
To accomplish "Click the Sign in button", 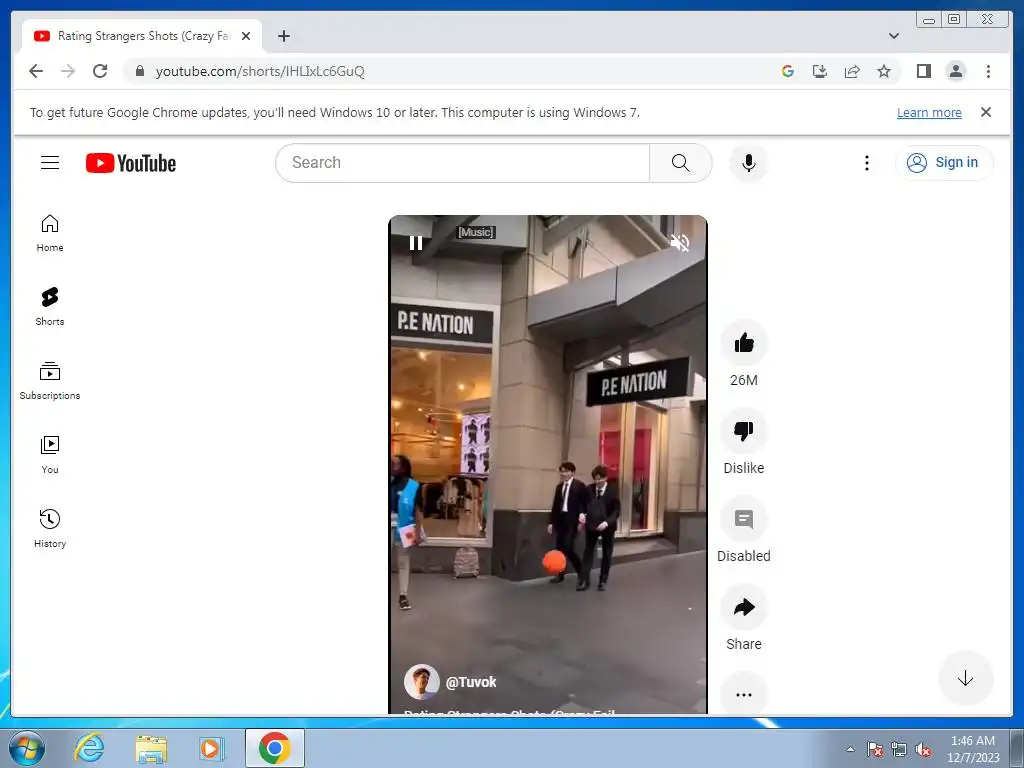I will 944,163.
